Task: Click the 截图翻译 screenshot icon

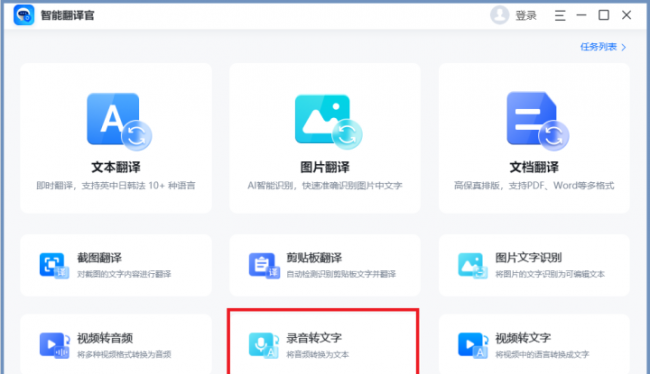Action: [54, 265]
